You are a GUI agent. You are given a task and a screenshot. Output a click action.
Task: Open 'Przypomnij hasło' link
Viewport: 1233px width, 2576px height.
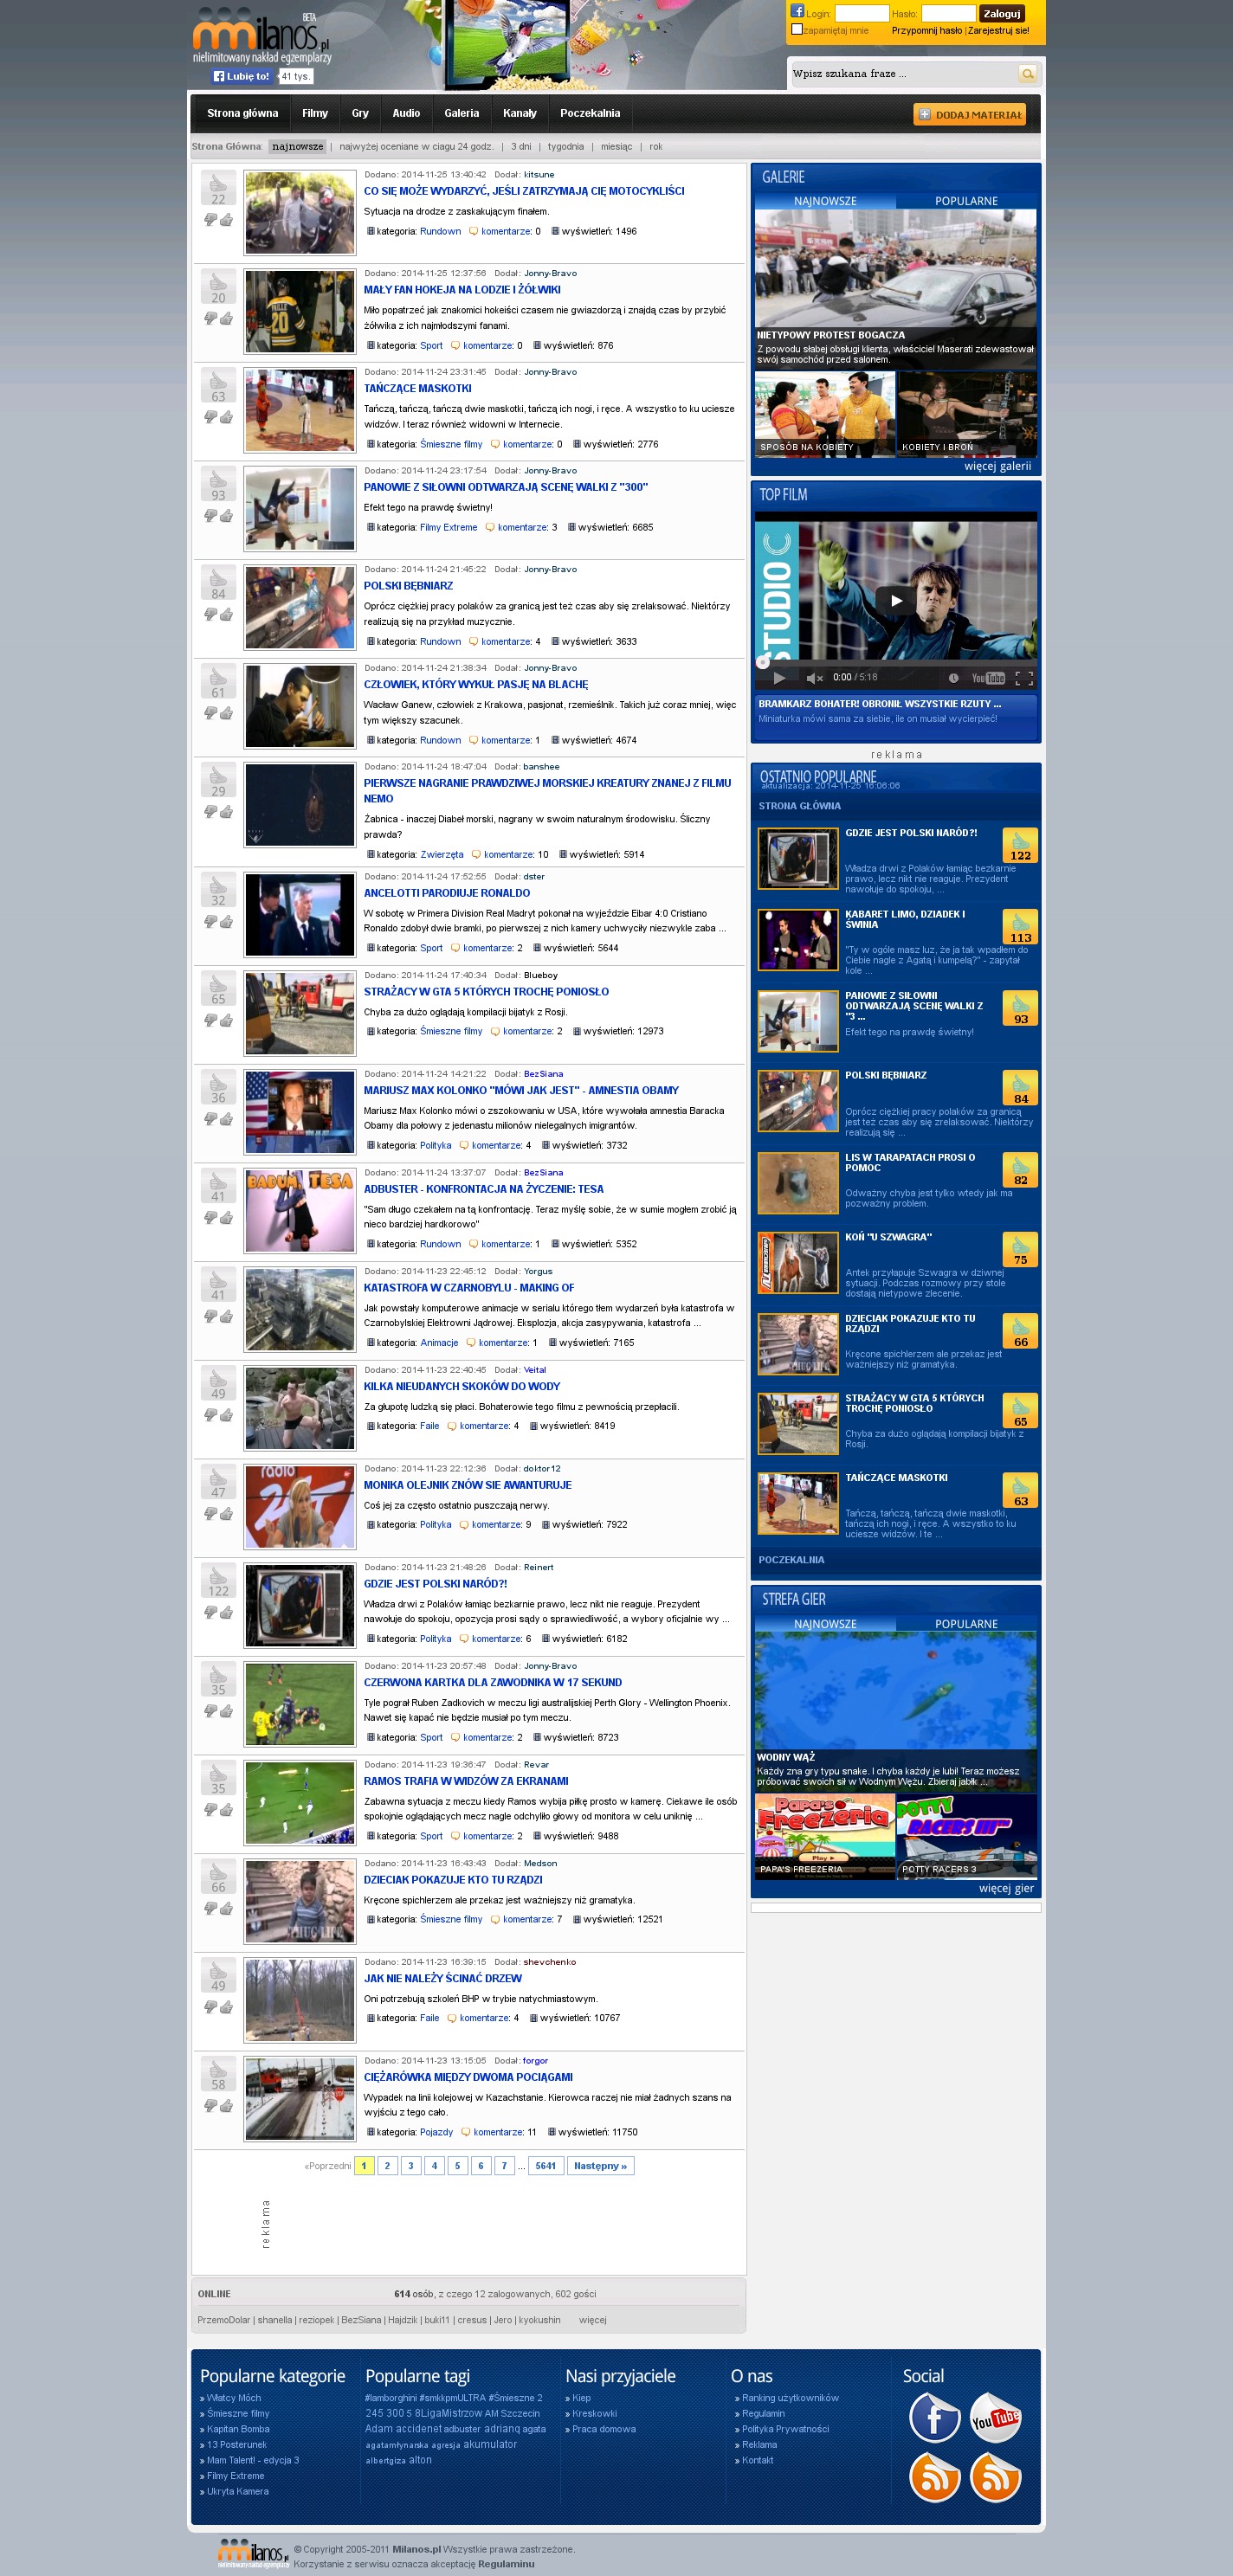click(x=927, y=30)
